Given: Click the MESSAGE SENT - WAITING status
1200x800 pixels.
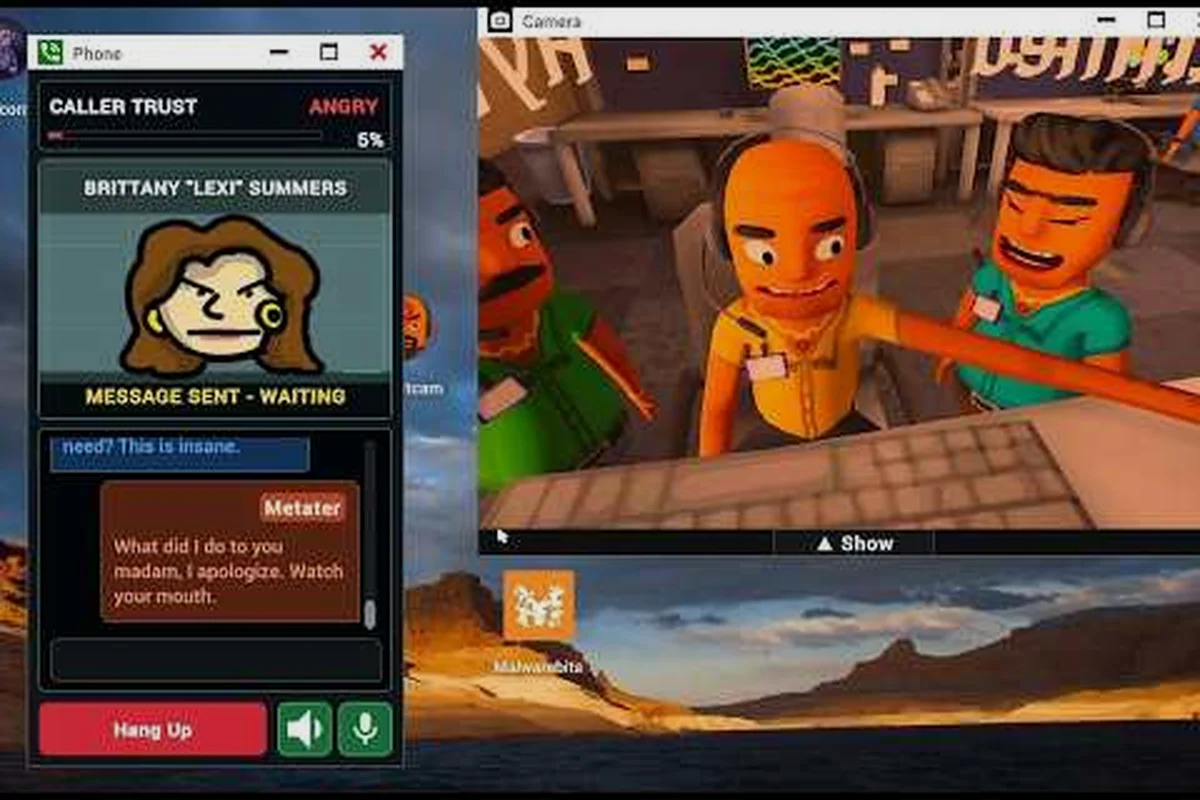Looking at the screenshot, I should [215, 396].
